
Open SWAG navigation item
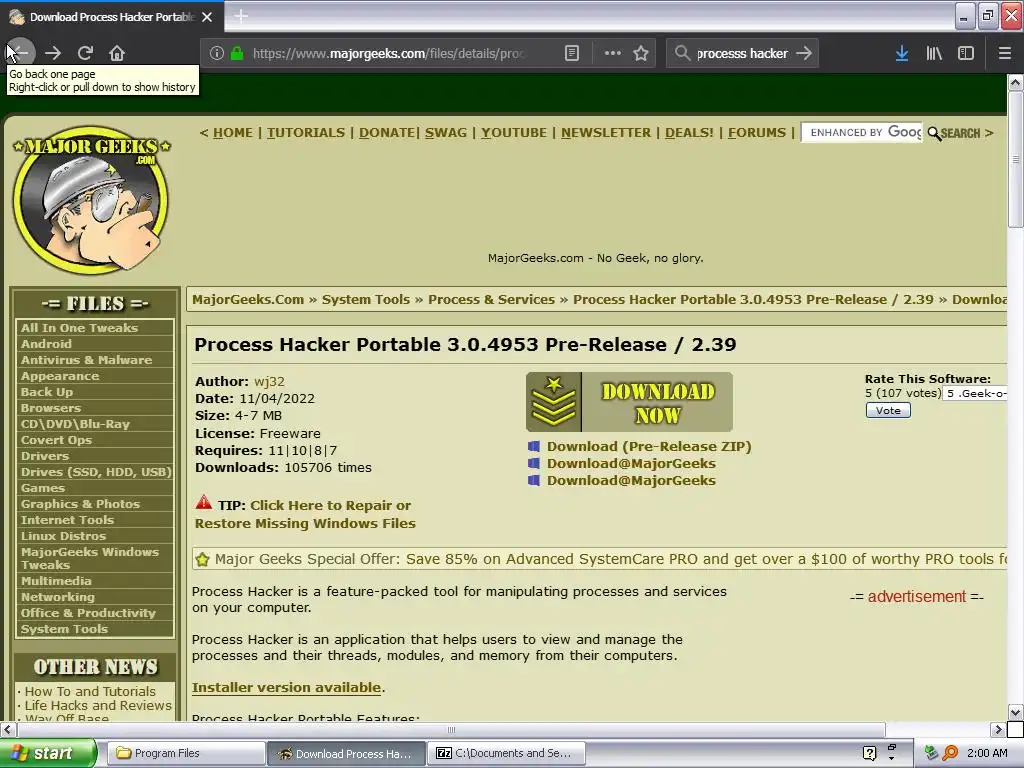point(446,133)
